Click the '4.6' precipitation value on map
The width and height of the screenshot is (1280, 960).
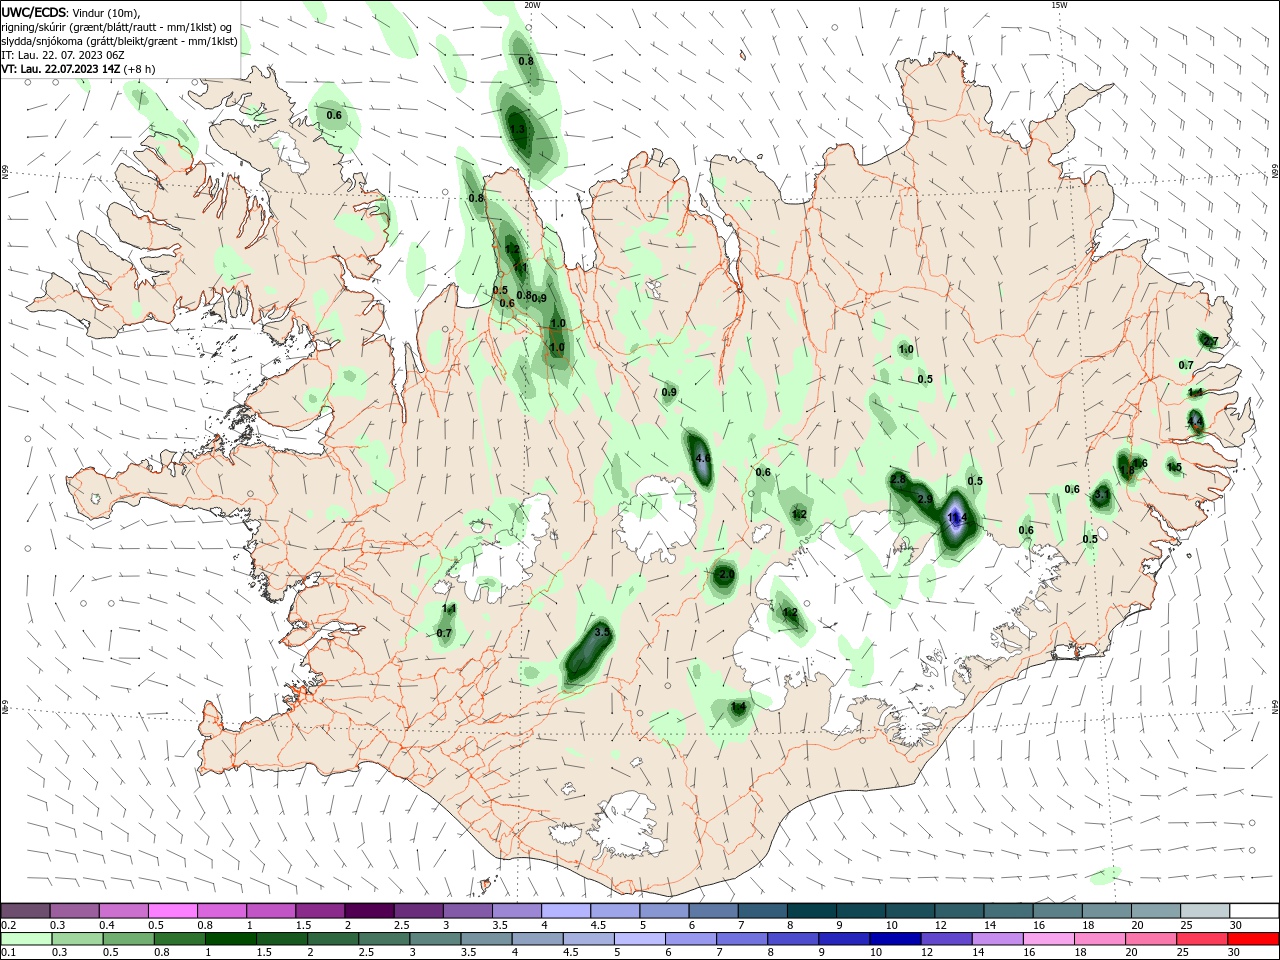point(702,458)
